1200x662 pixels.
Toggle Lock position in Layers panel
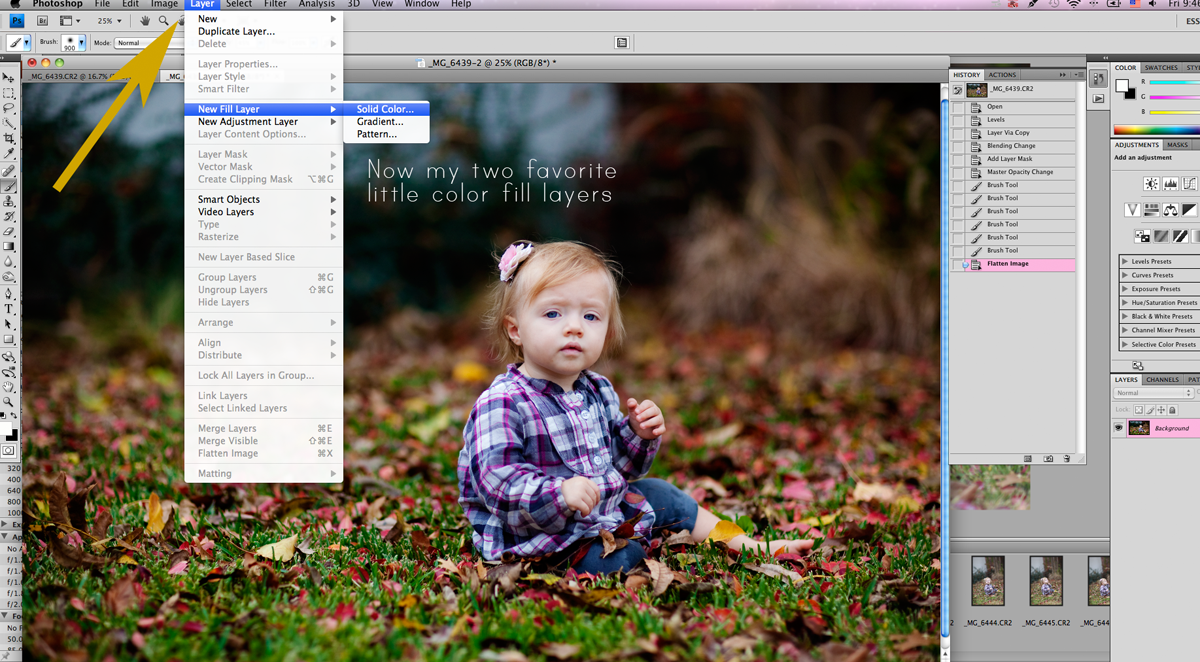[x=1162, y=410]
